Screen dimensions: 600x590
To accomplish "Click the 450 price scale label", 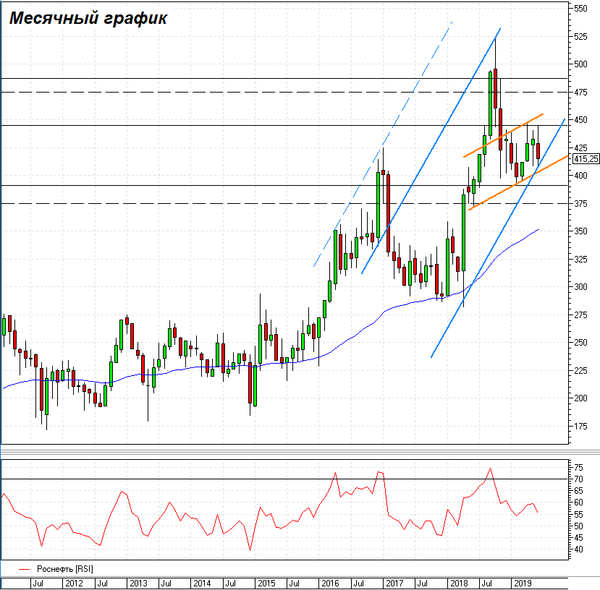I will point(580,120).
